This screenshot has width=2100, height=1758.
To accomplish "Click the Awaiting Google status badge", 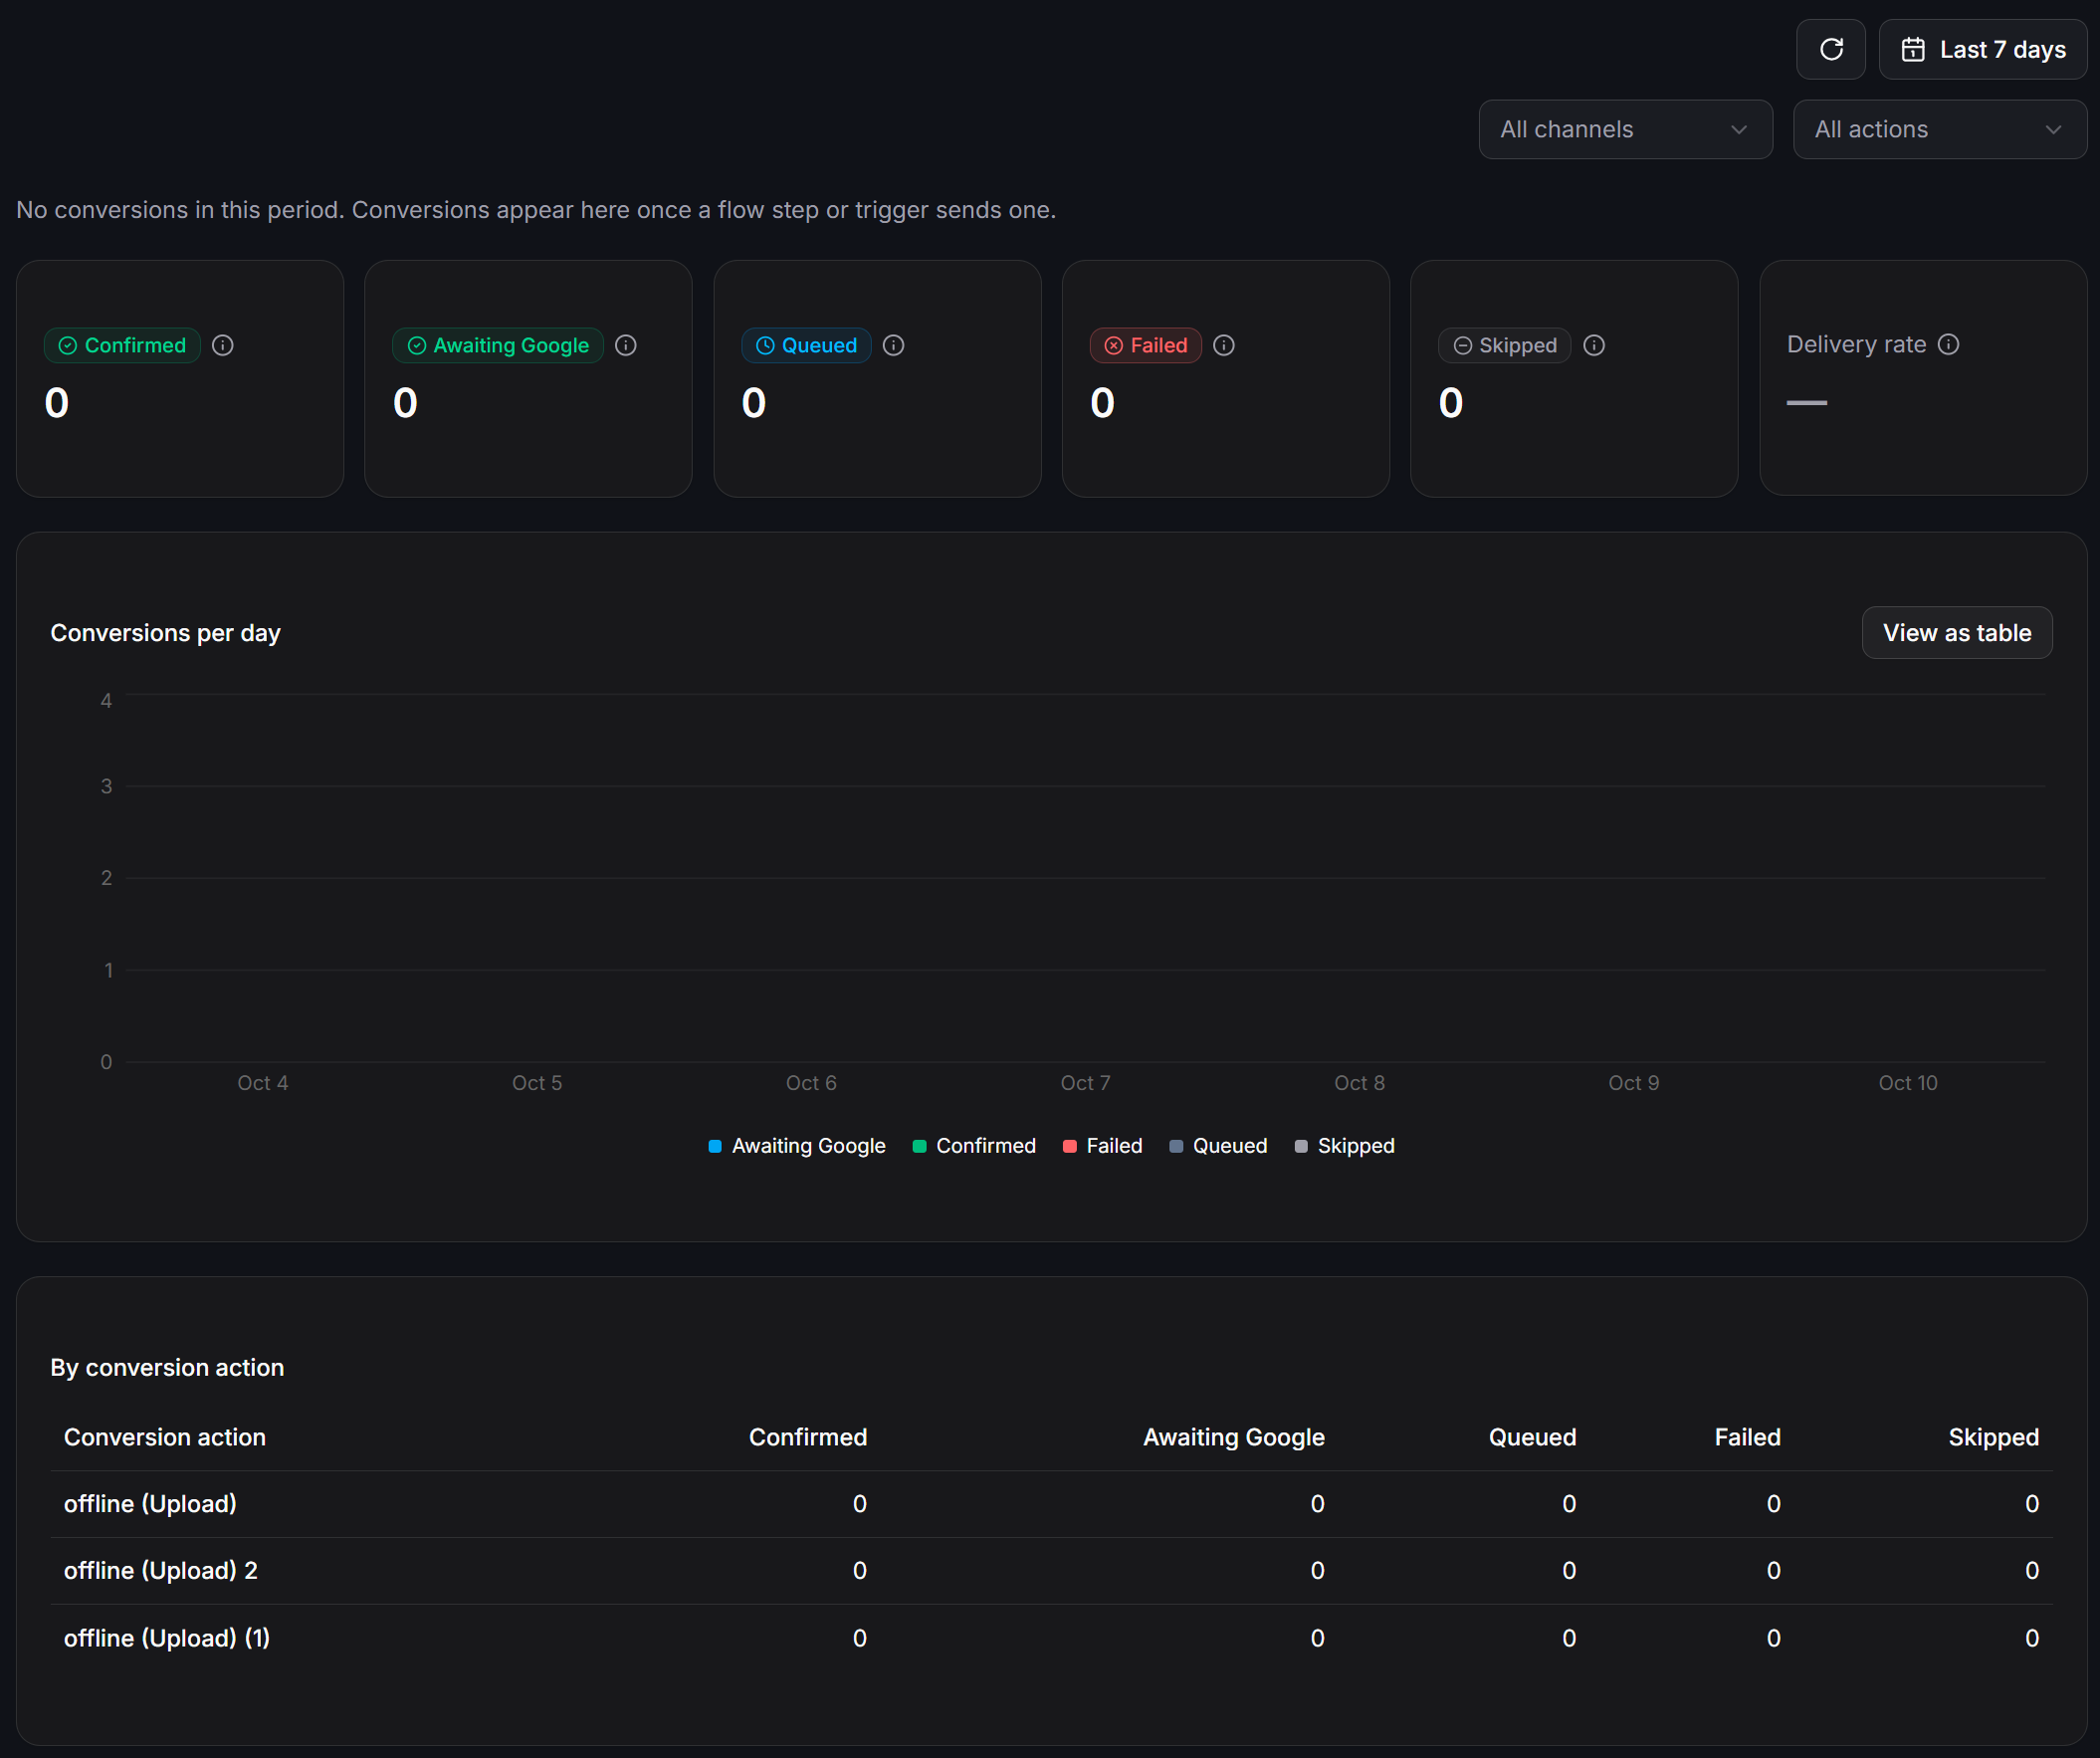I will click(x=498, y=345).
